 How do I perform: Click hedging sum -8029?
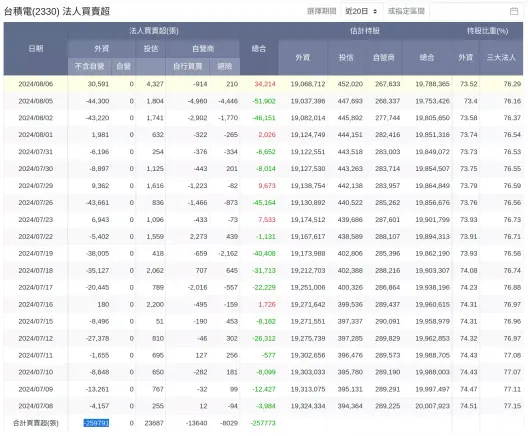229,423
